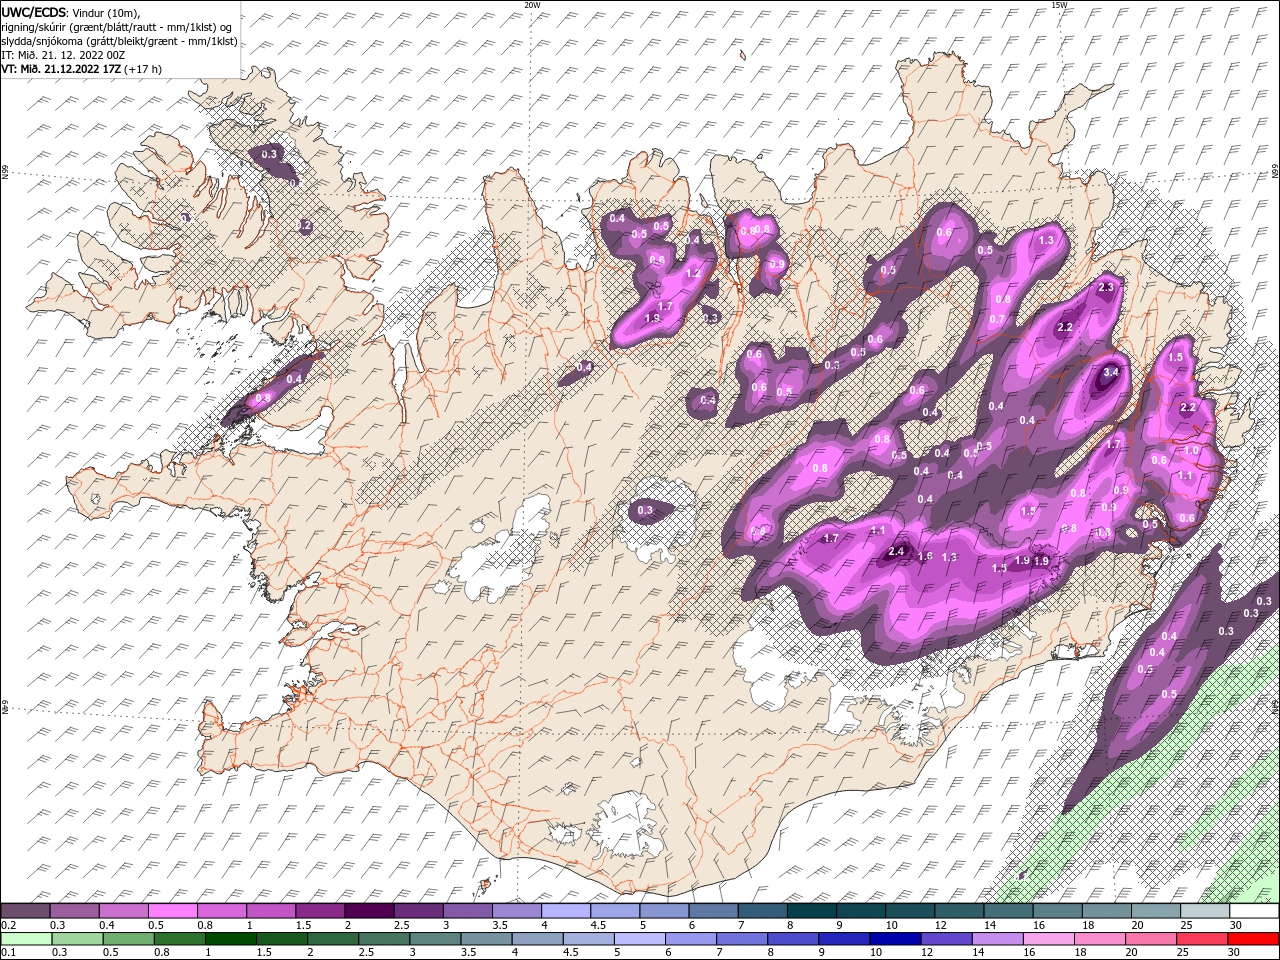Click the 15W longitude label
The width and height of the screenshot is (1280, 960).
[1059, 5]
